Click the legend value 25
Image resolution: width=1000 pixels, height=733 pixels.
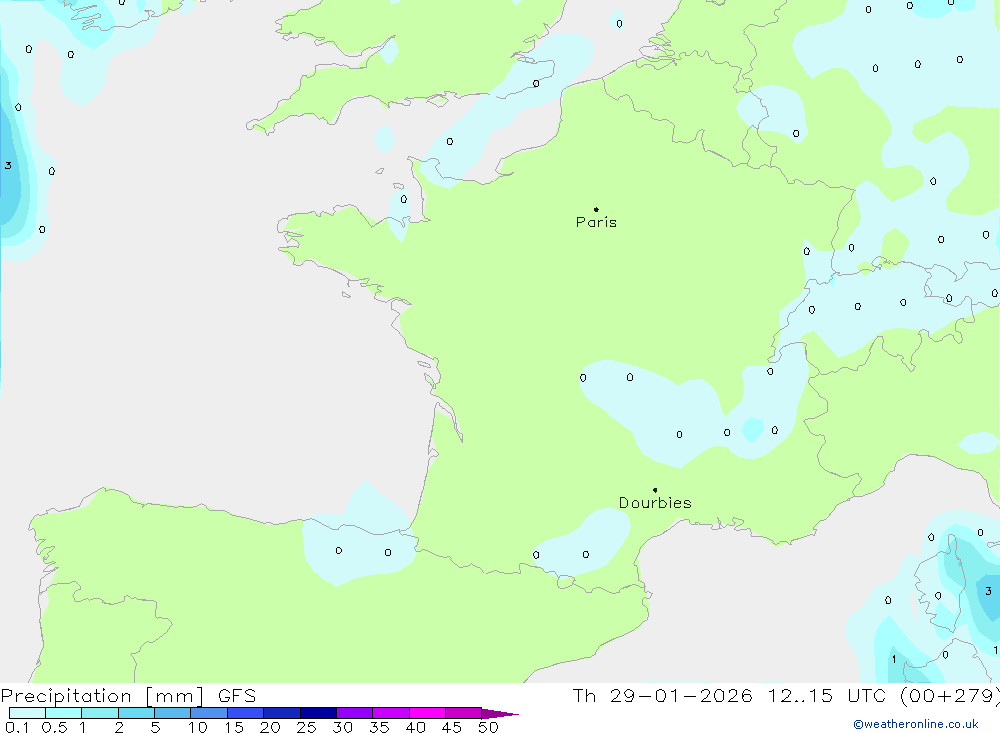(x=307, y=727)
